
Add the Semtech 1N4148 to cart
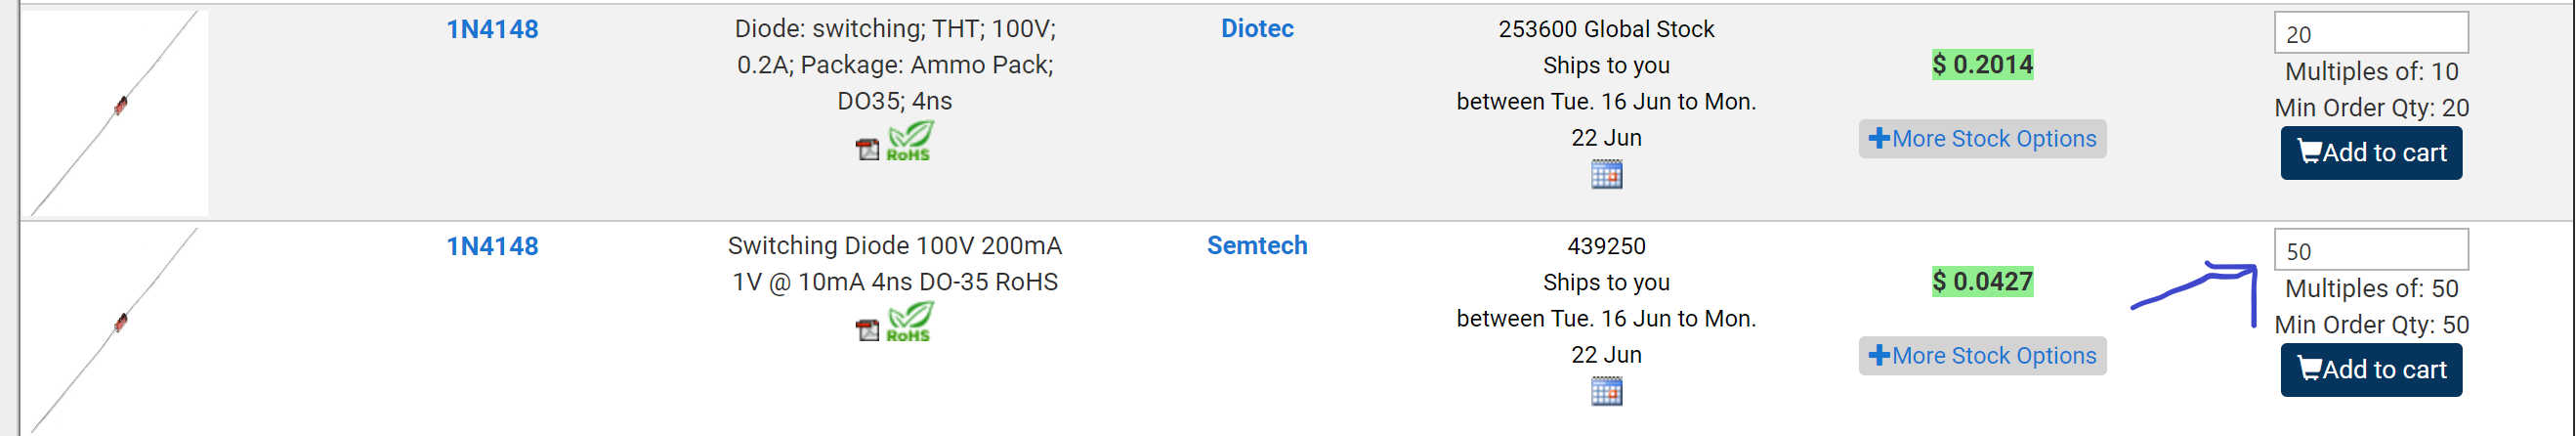point(2371,370)
